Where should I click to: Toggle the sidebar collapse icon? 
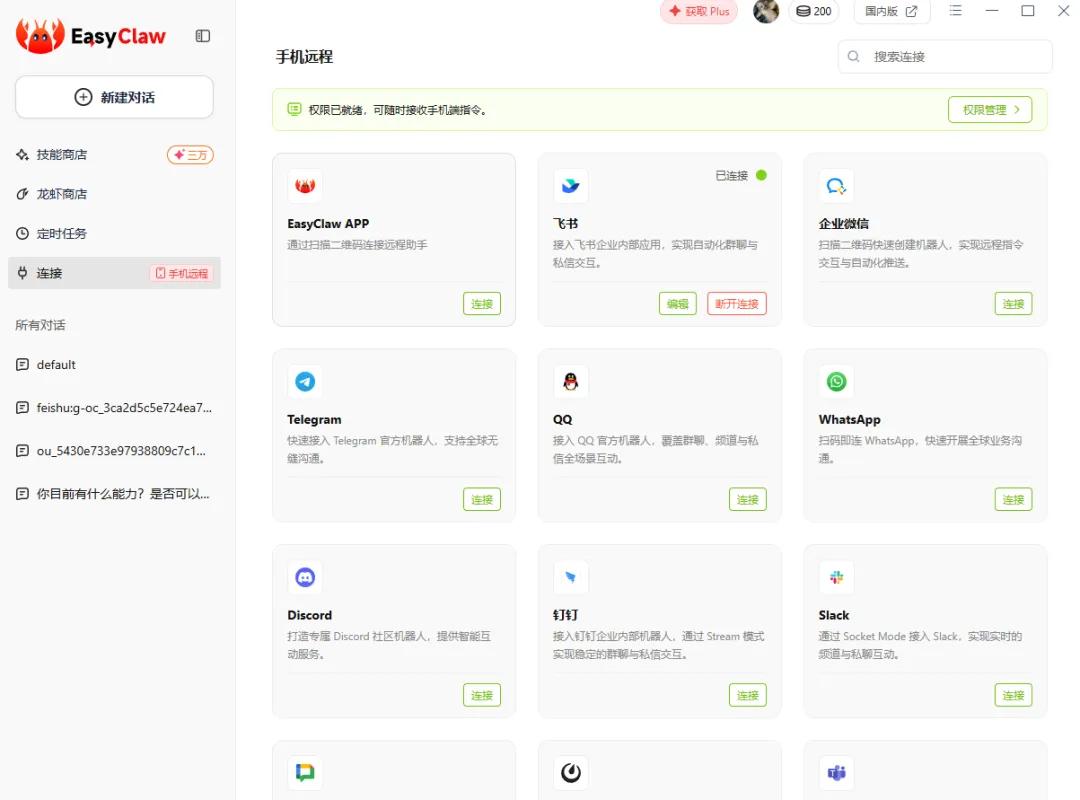(202, 36)
